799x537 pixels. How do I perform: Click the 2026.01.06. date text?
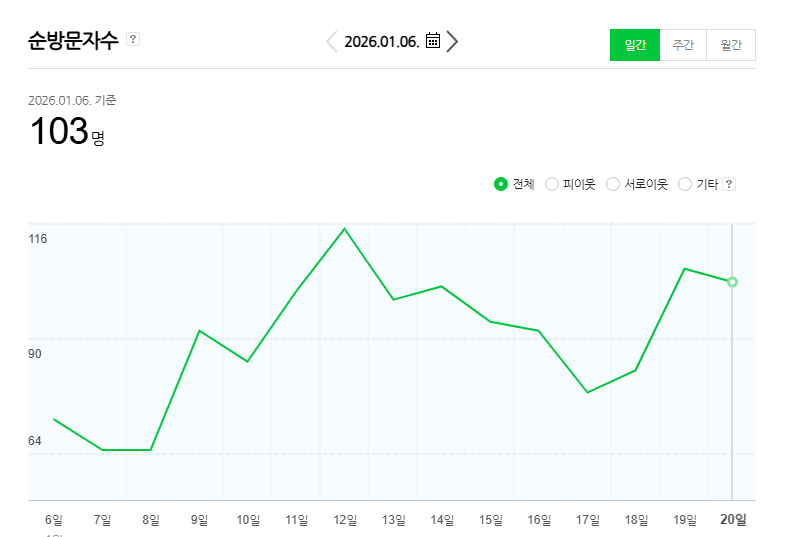(x=381, y=41)
